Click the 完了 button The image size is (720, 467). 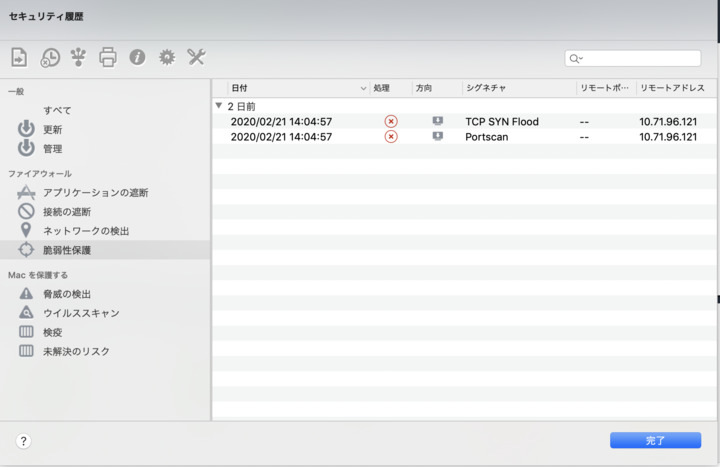click(655, 440)
